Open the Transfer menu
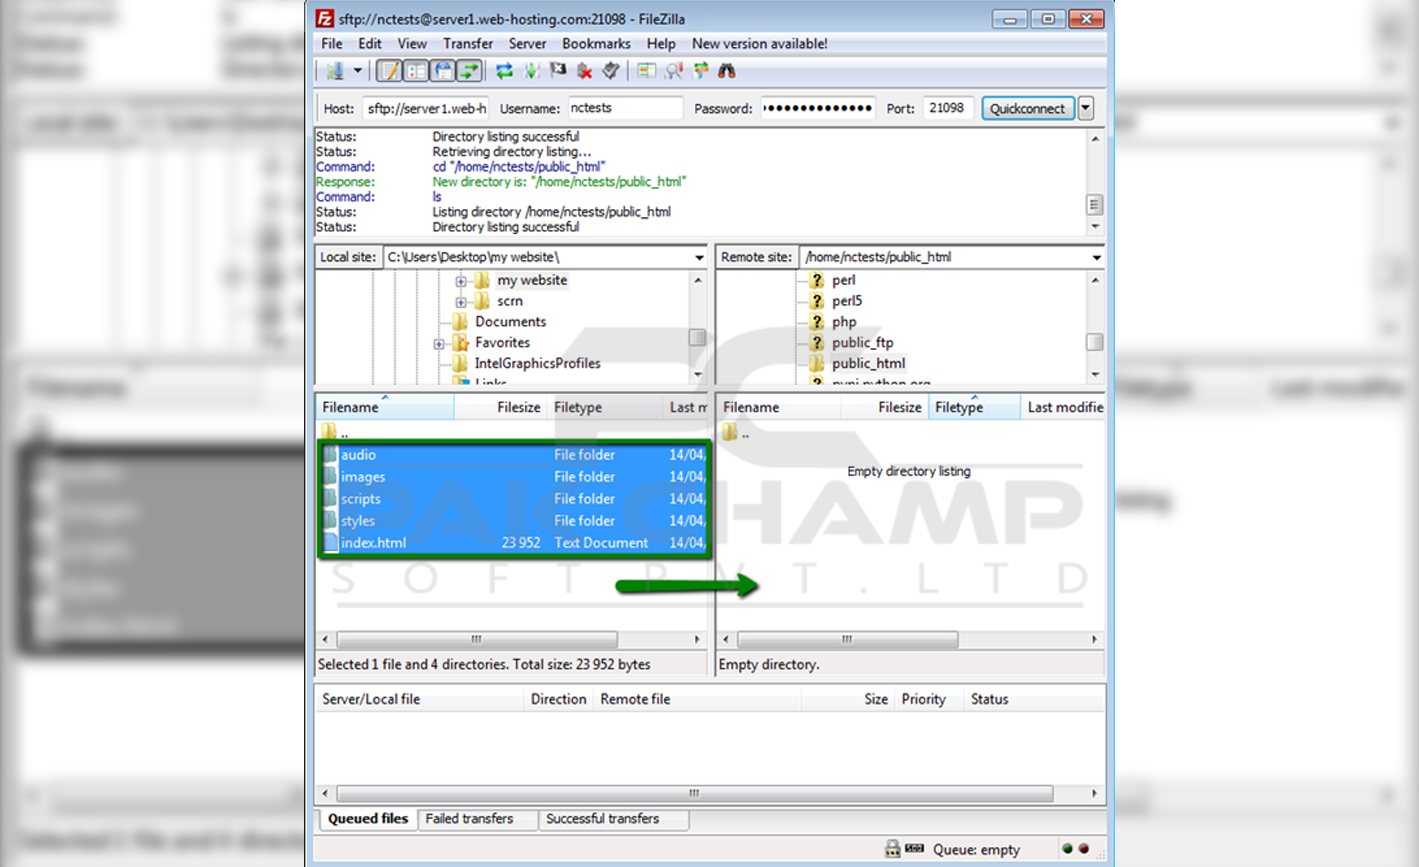Screen dimensions: 1419x867 pos(468,44)
